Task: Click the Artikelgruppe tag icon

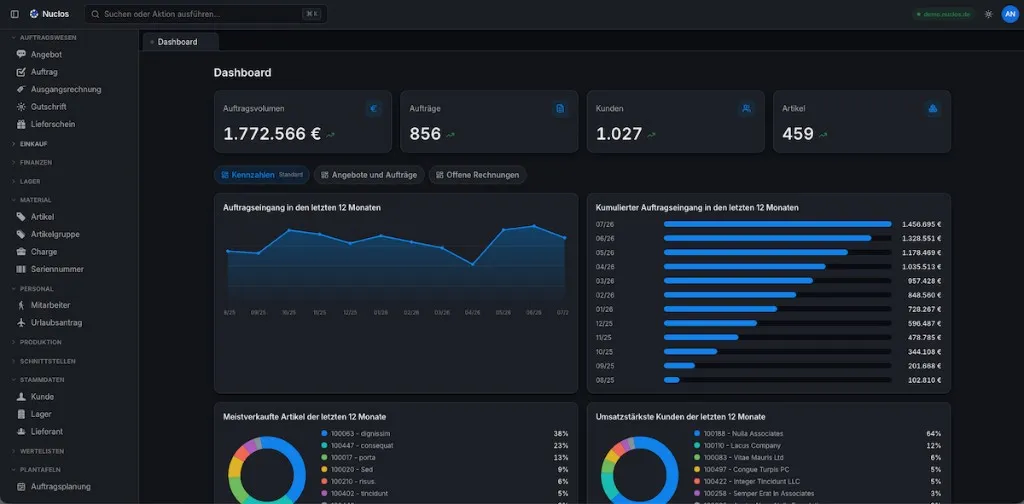Action: pos(21,234)
